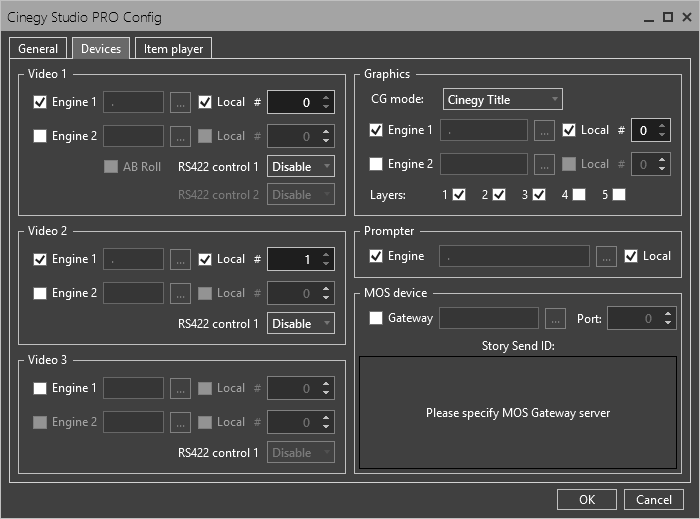Browse for Video 2 Engine 1 server
The width and height of the screenshot is (700, 519).
180,259
